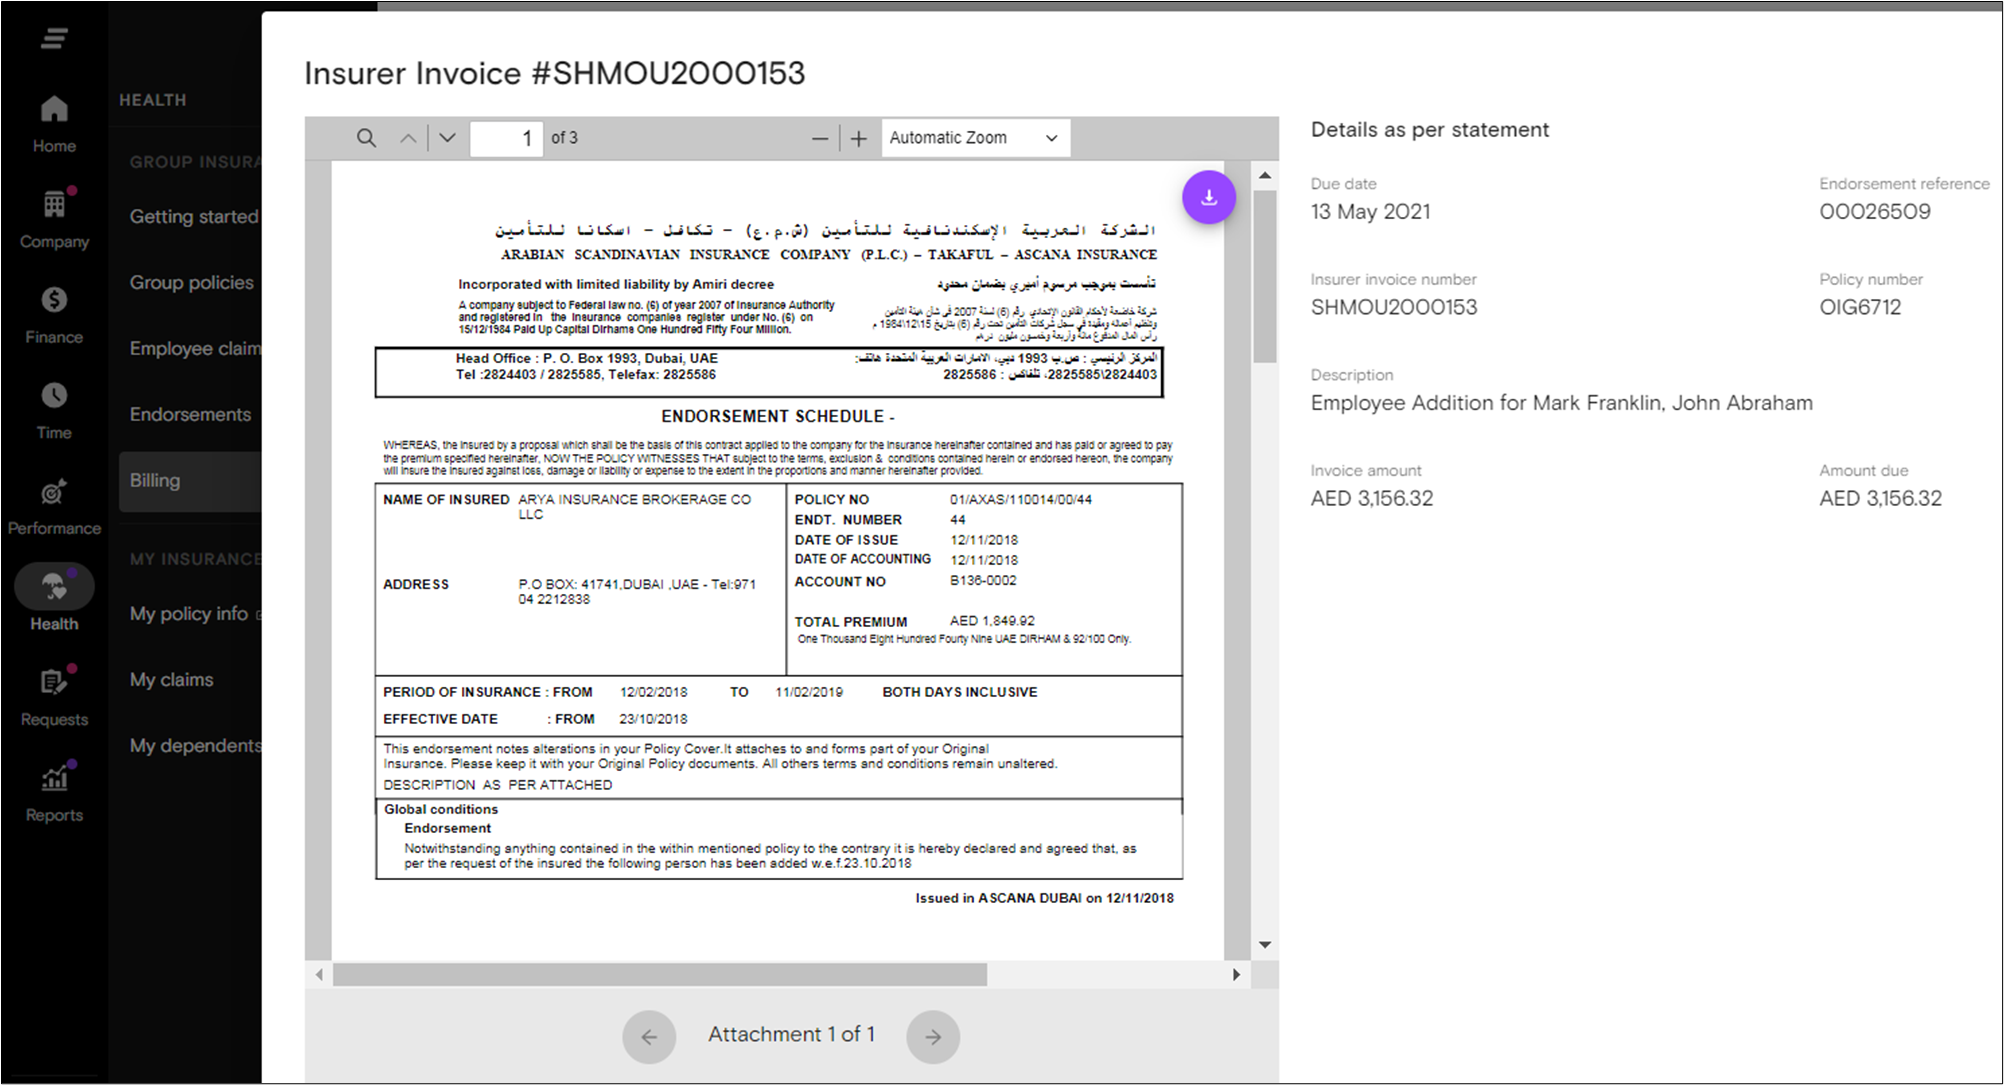The width and height of the screenshot is (2004, 1085).
Task: Open the Automatic Zoom dropdown
Action: click(x=975, y=138)
